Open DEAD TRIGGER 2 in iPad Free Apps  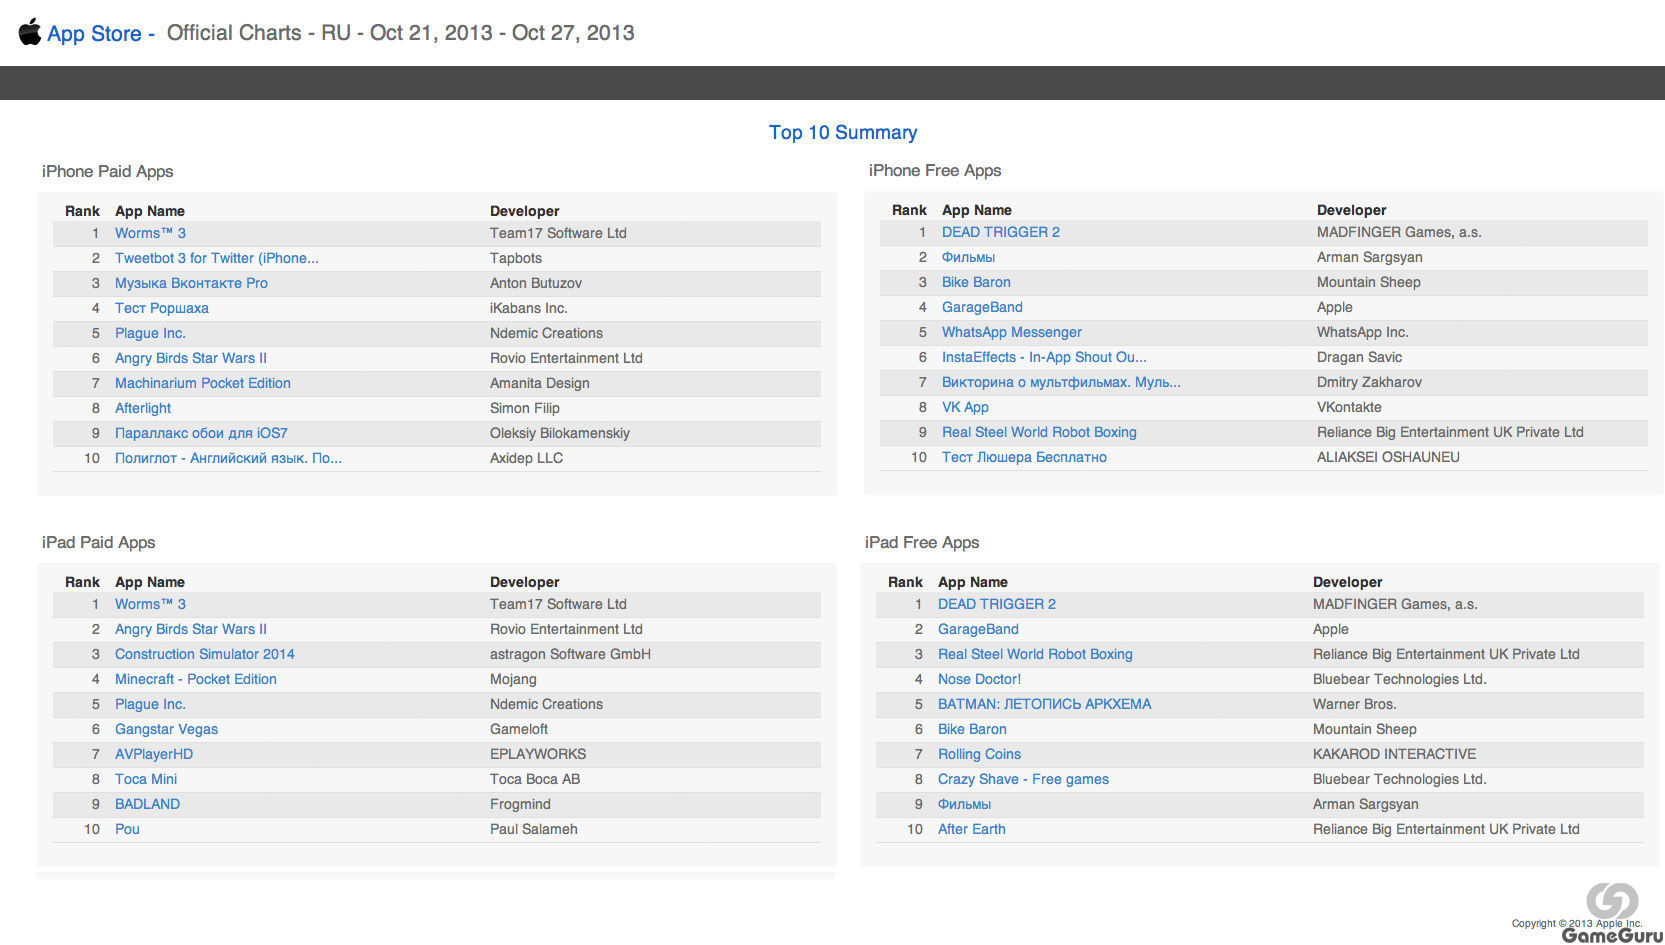click(x=997, y=604)
